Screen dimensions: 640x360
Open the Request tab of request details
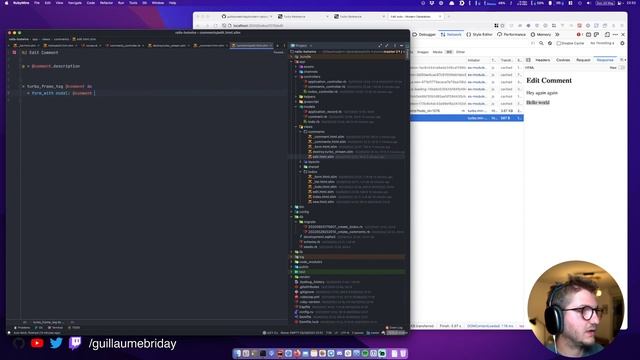coord(583,60)
